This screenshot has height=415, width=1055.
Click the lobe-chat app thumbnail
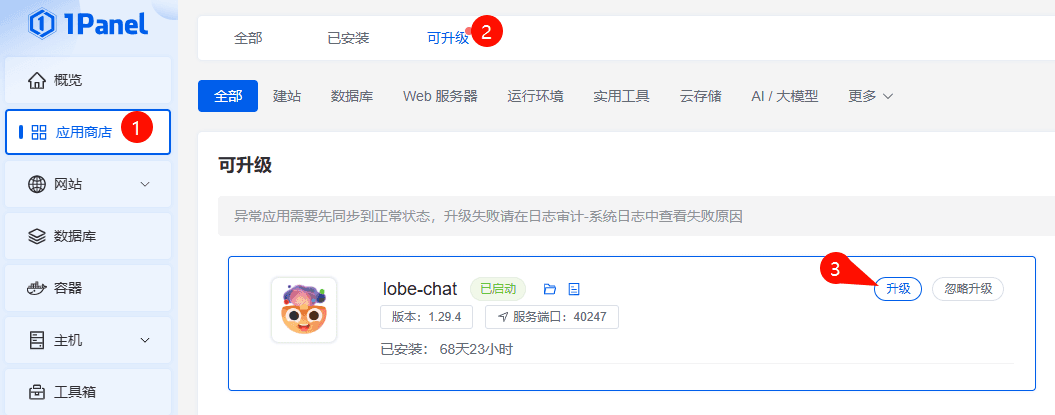pos(304,310)
